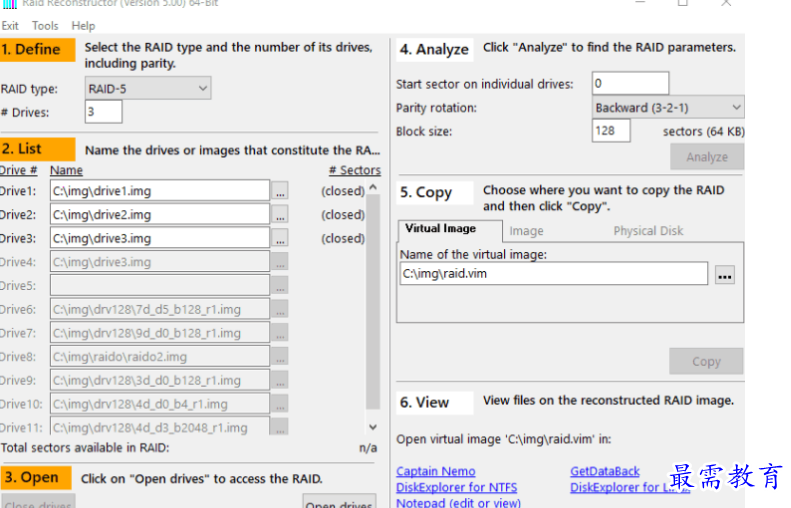Image resolution: width=791 pixels, height=508 pixels.
Task: Browse for the virtual image location
Action: pyautogui.click(x=725, y=275)
